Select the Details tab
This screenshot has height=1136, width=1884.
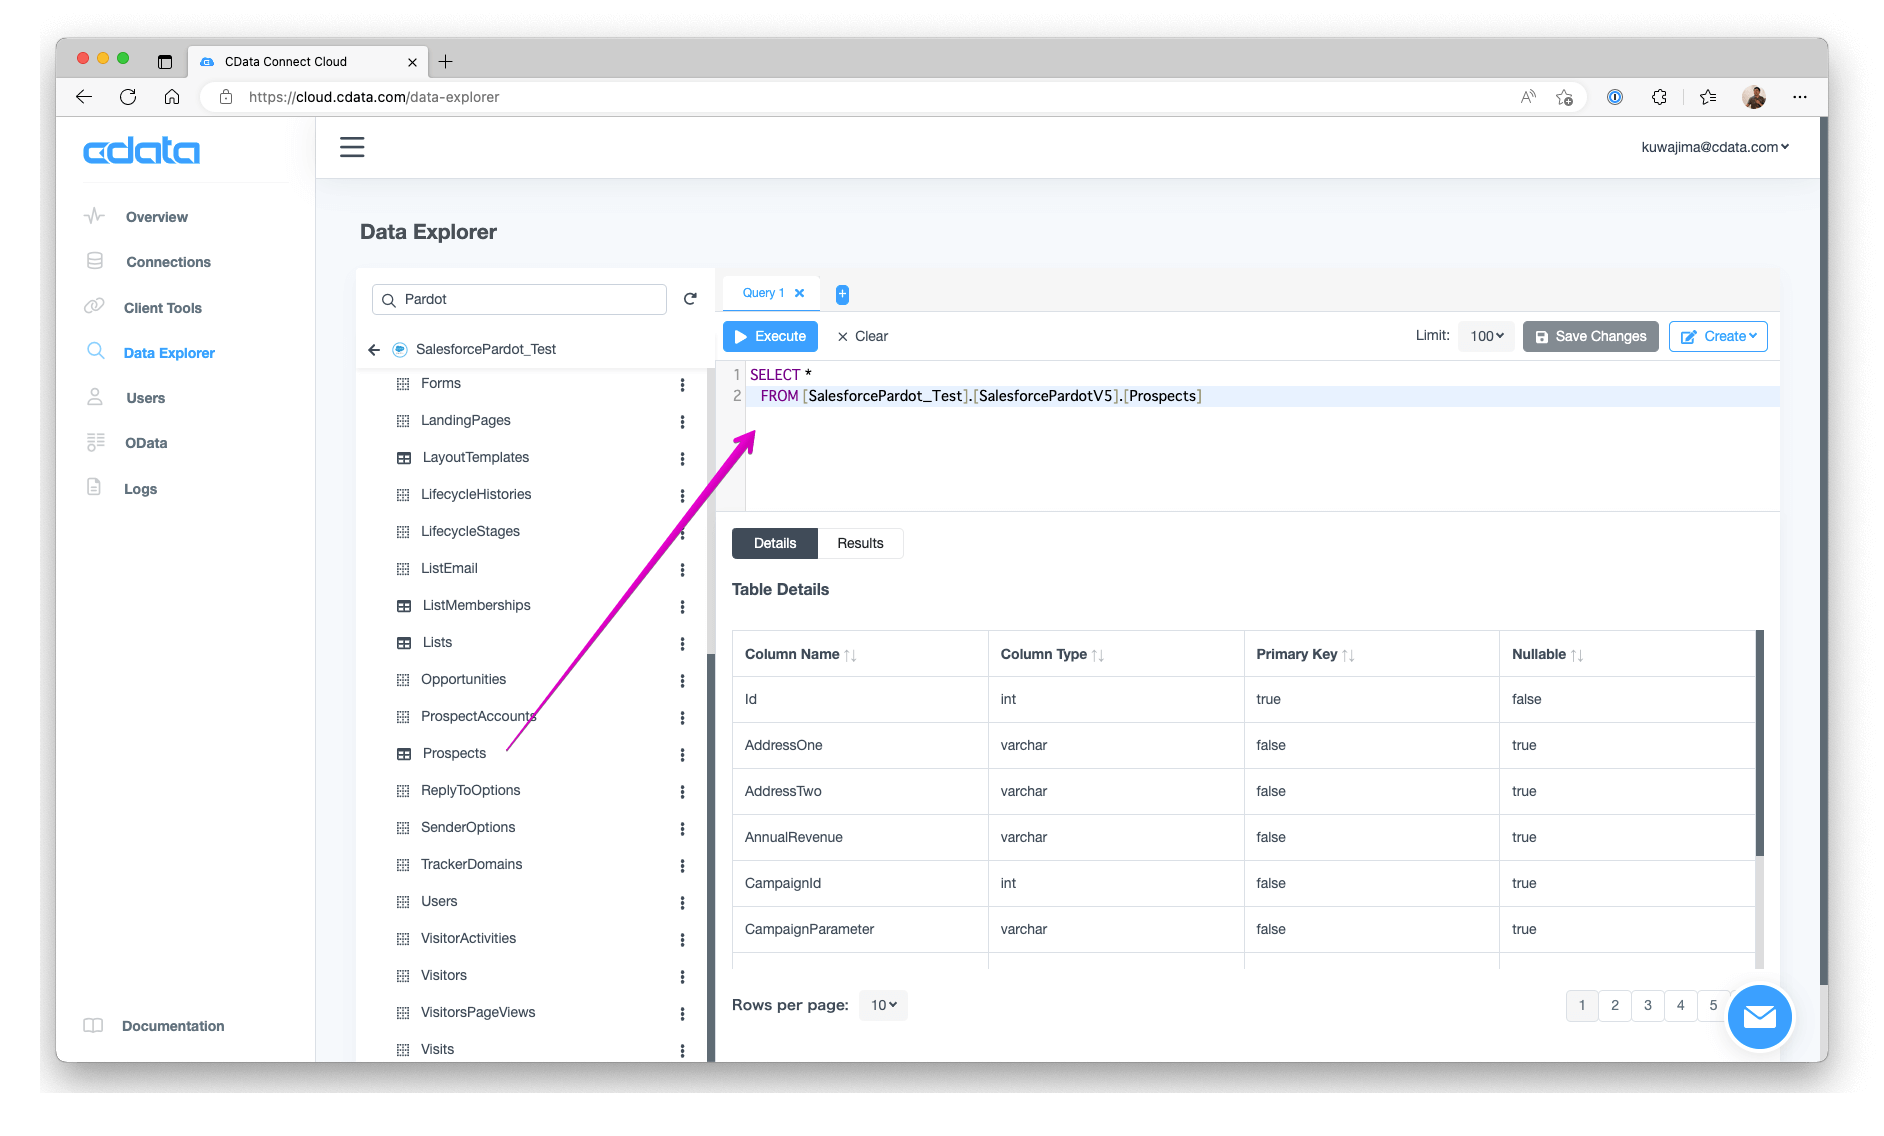click(x=775, y=544)
